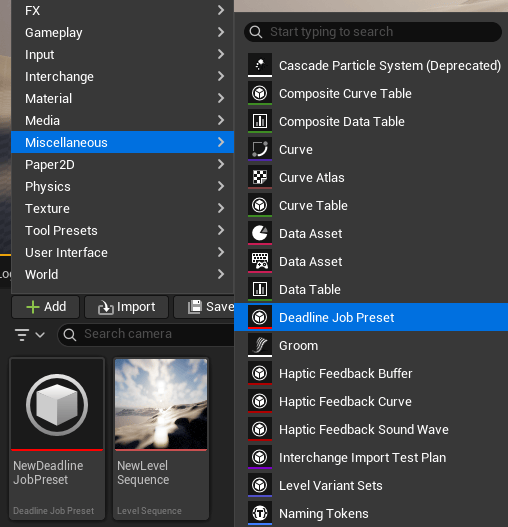
Task: Choose Deadline Job Preset menu entry
Action: click(x=371, y=317)
